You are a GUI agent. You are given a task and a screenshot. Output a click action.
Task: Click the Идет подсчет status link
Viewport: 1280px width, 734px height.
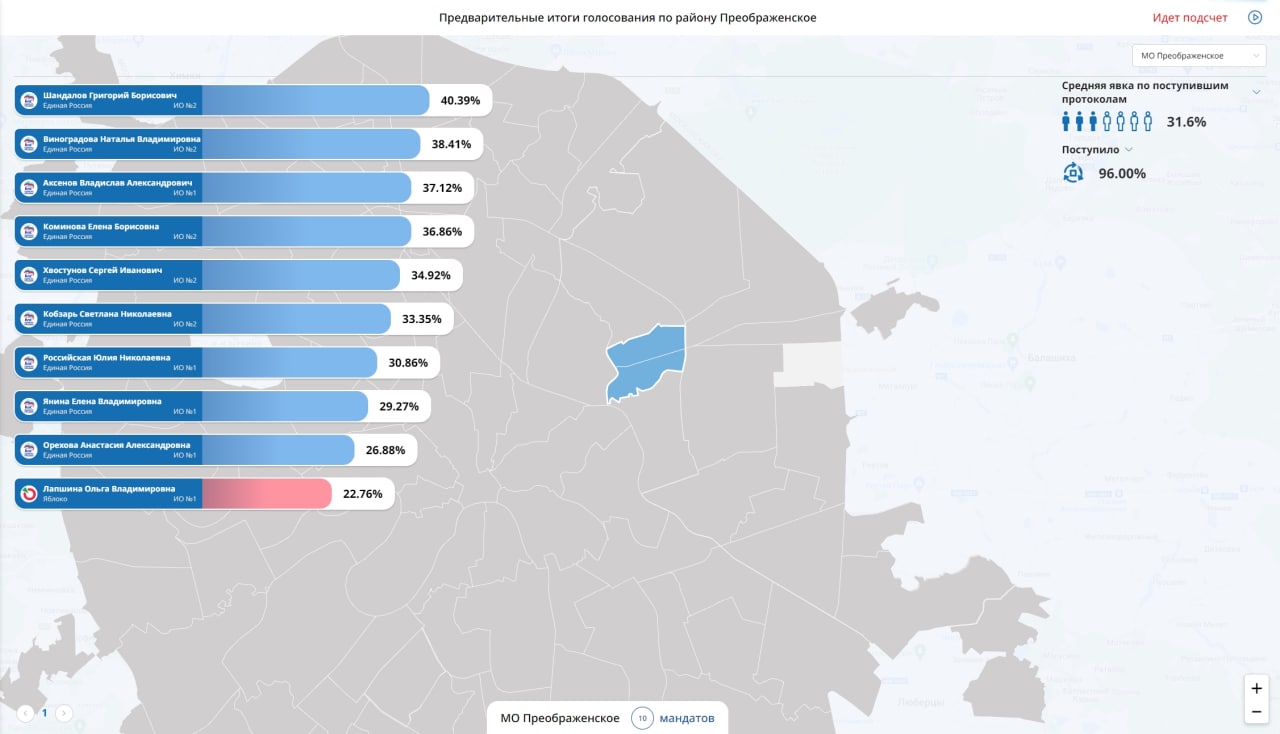[x=1190, y=18]
